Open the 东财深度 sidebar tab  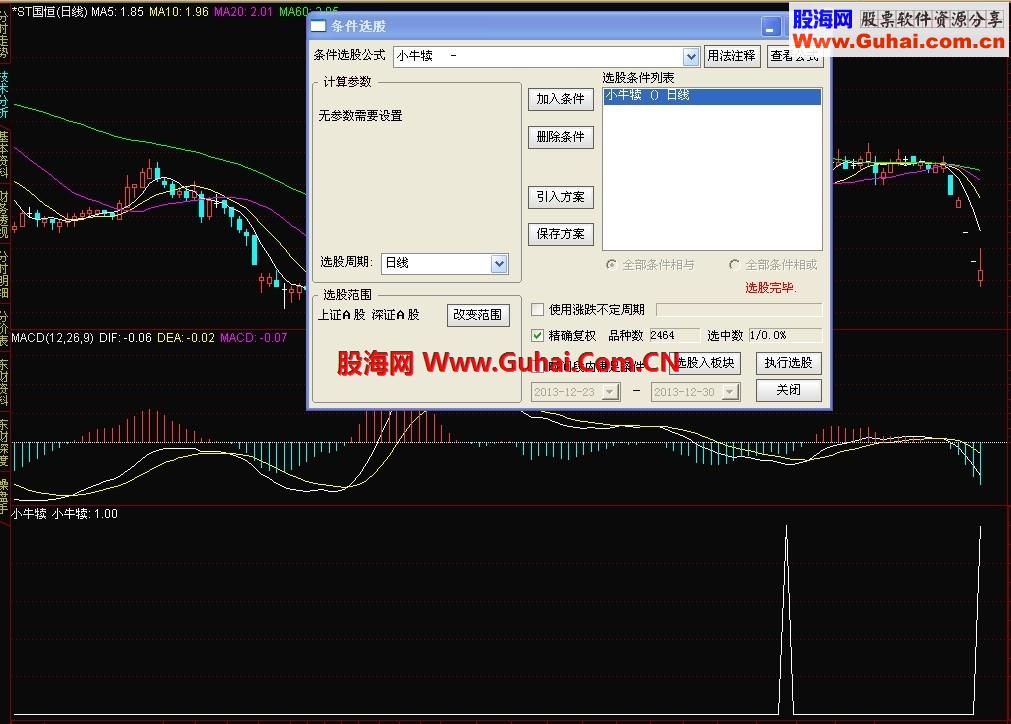click(4, 441)
